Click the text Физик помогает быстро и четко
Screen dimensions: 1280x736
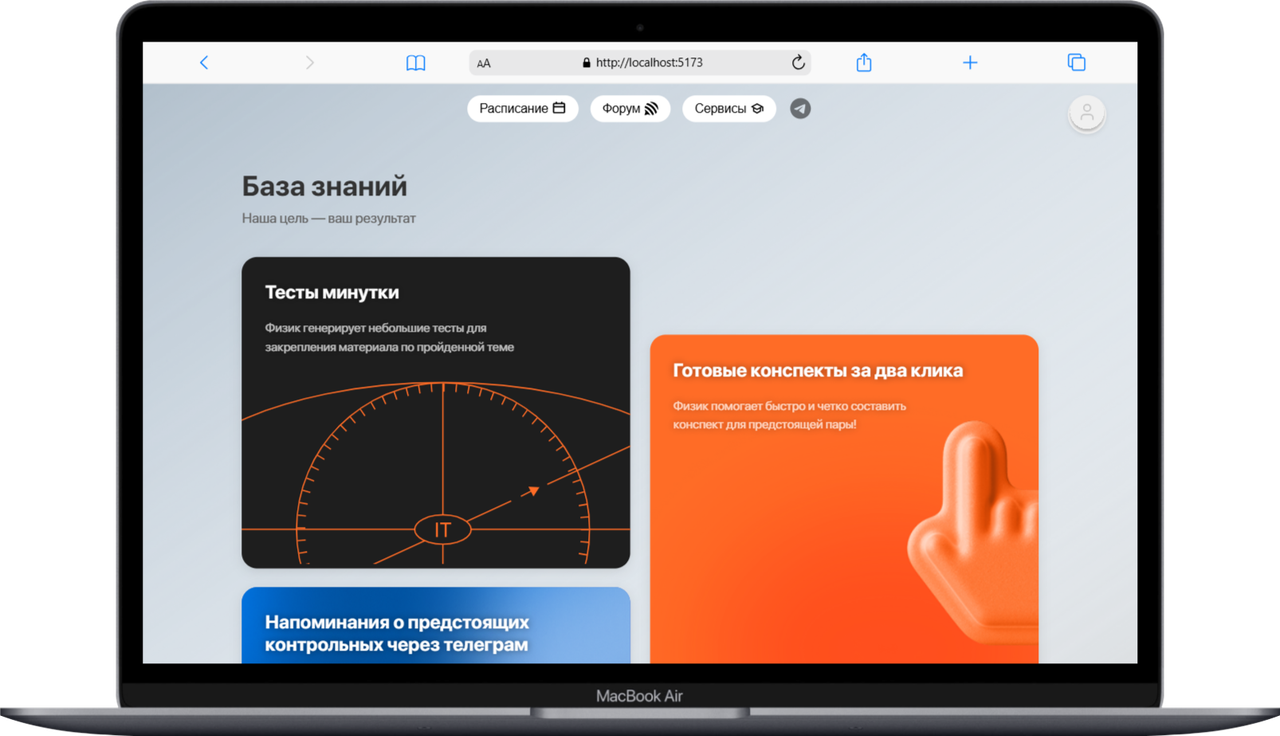pos(789,415)
